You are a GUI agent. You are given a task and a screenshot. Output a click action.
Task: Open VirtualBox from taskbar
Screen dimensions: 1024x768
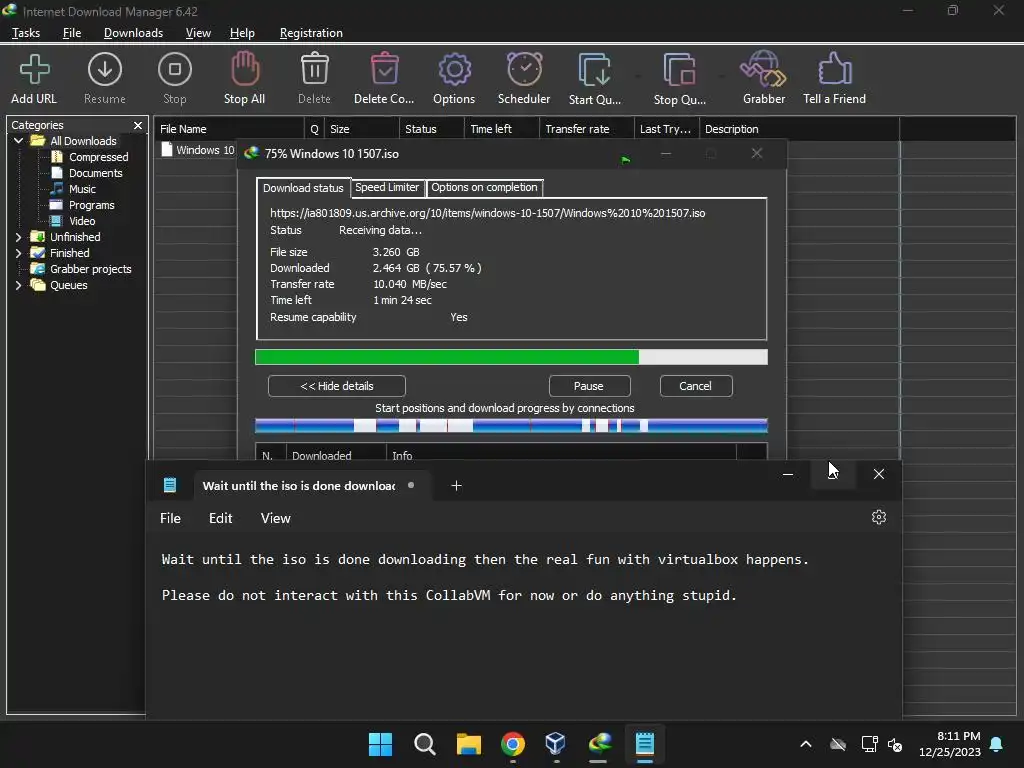[x=556, y=744]
